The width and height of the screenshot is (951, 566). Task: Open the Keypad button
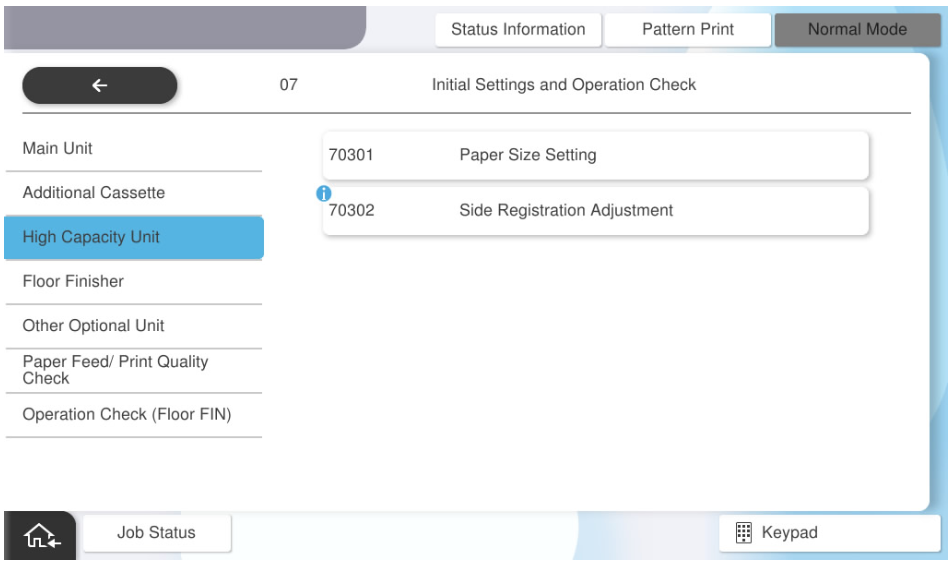(x=830, y=533)
